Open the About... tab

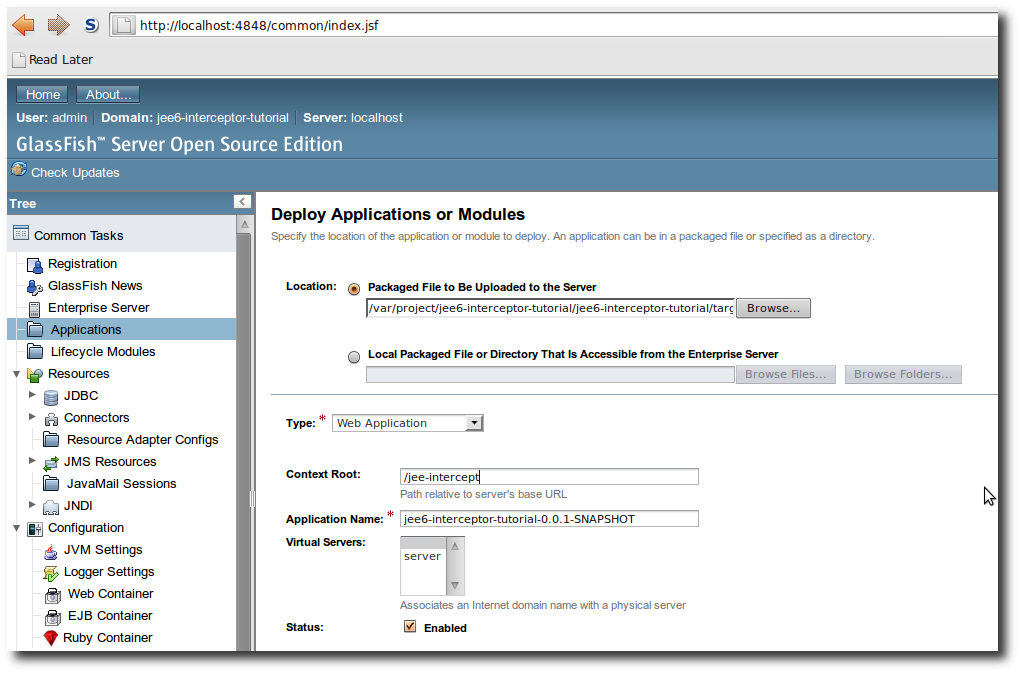[x=107, y=93]
